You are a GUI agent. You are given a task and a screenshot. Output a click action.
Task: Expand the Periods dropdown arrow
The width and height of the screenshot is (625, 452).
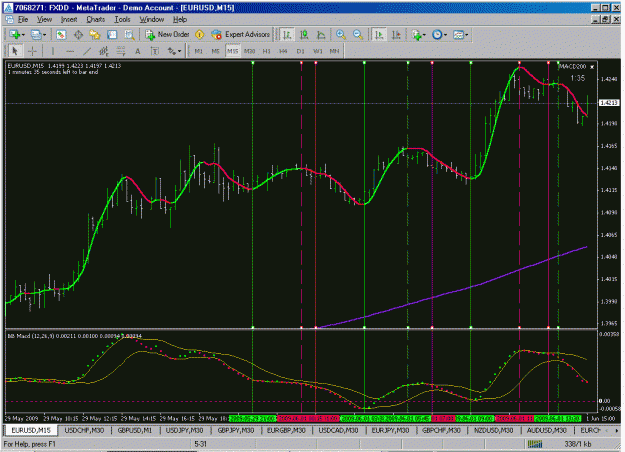(445, 35)
